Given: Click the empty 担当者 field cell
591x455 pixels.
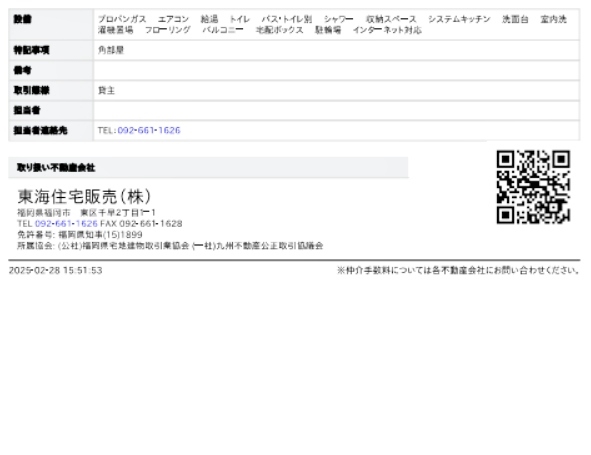Looking at the screenshot, I should pyautogui.click(x=336, y=110).
